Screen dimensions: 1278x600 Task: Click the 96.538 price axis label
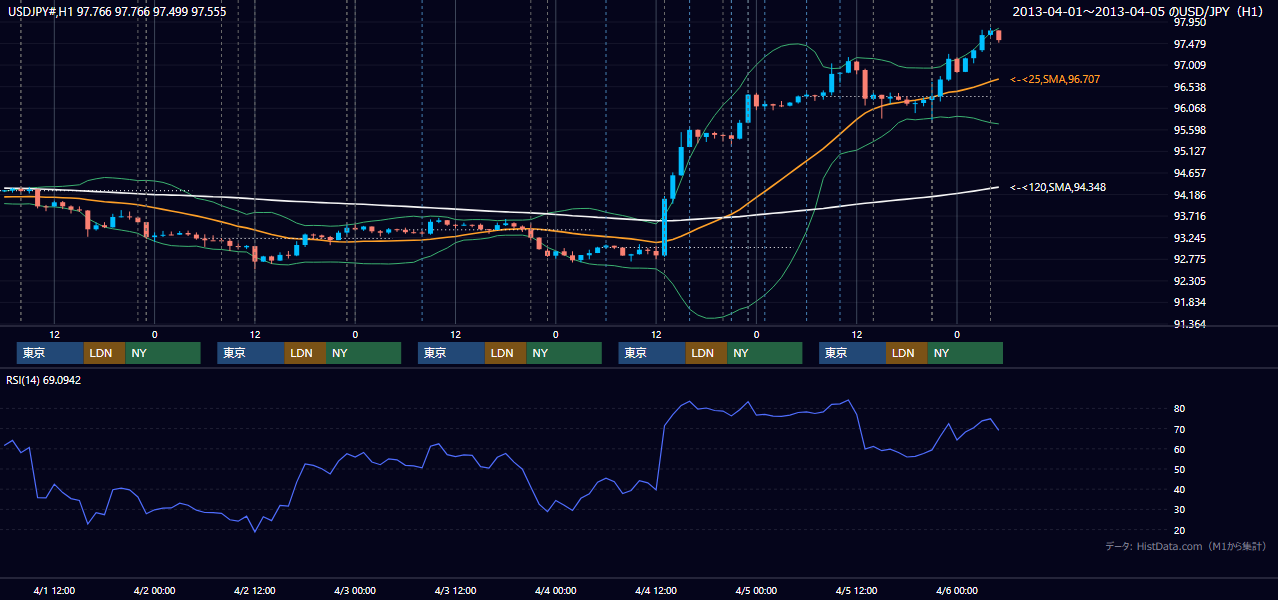point(1188,87)
